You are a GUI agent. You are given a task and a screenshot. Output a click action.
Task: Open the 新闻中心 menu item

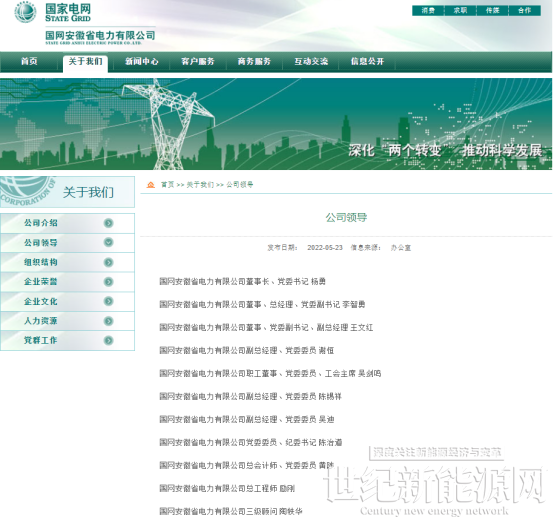pyautogui.click(x=142, y=61)
